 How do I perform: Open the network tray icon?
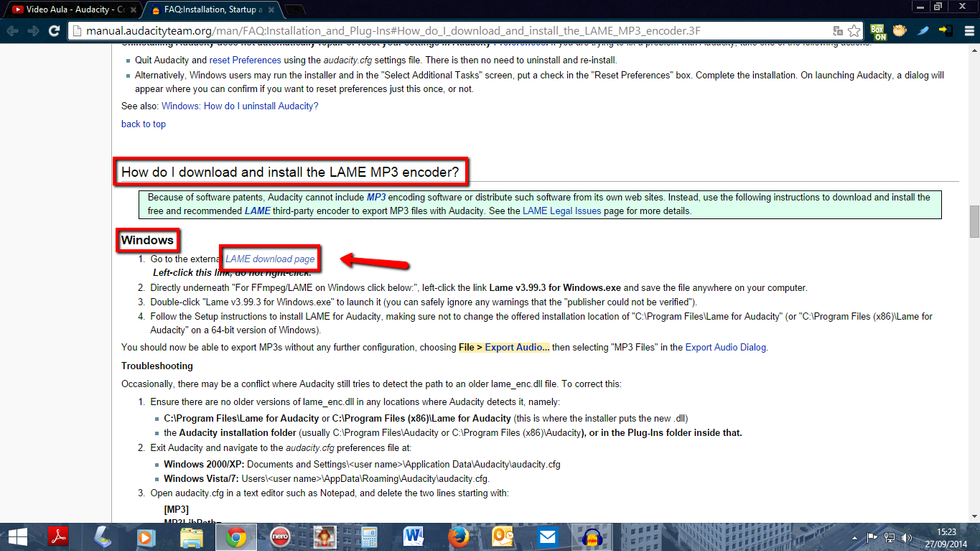tap(889, 538)
